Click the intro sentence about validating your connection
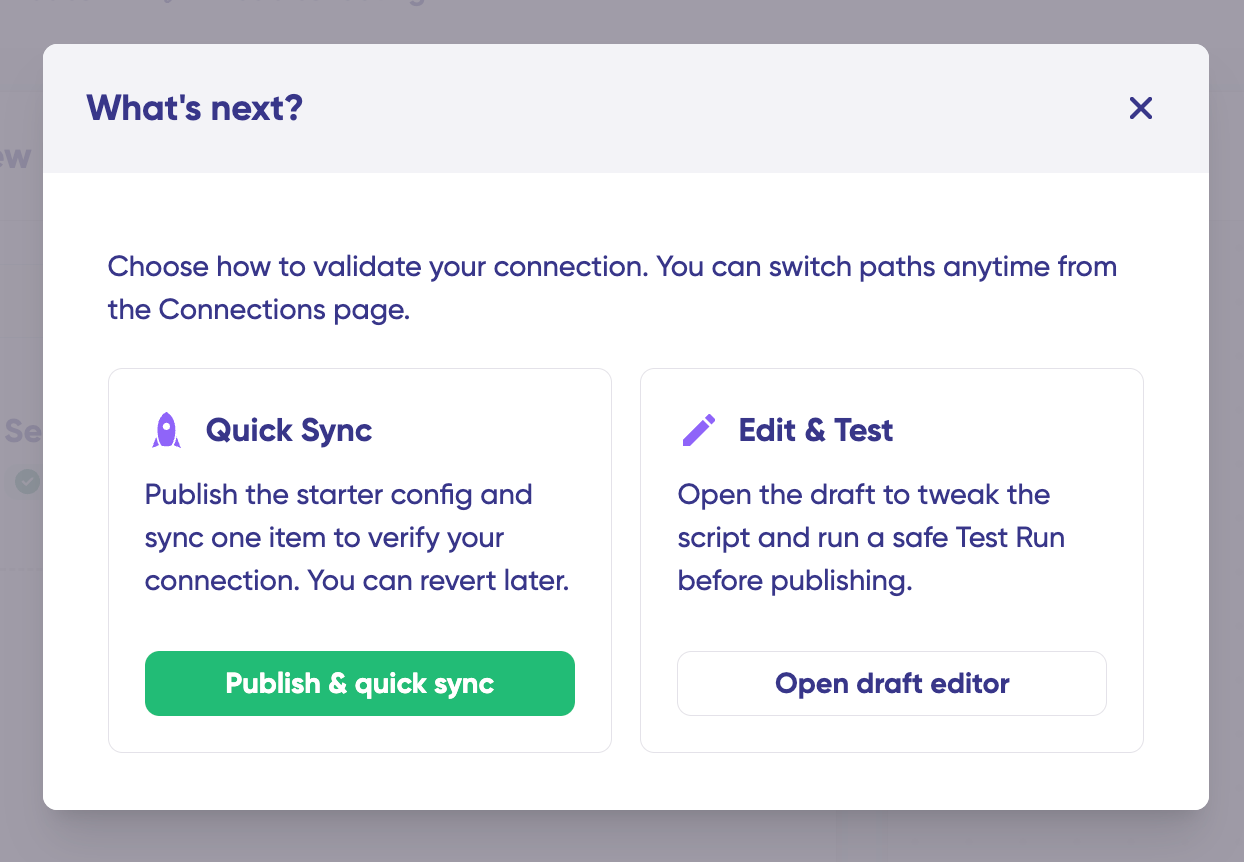The width and height of the screenshot is (1244, 862). click(x=612, y=288)
